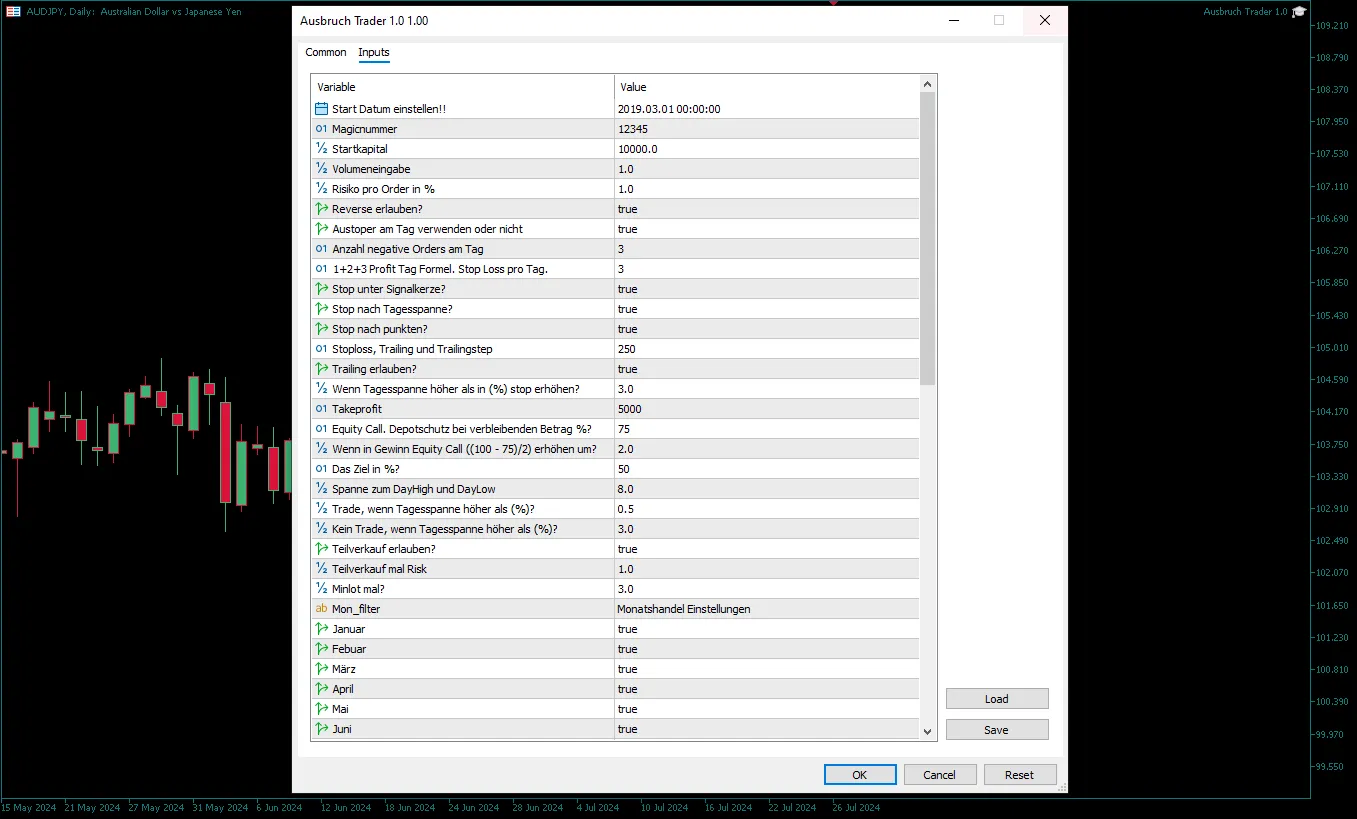Select the date value 2019.03.01 00:00:00
The height and width of the screenshot is (819, 1357).
(x=669, y=109)
